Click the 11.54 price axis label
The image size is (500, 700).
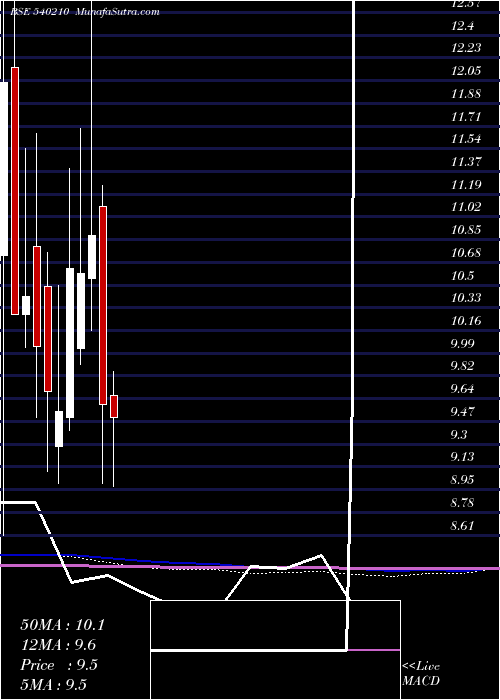pyautogui.click(x=467, y=139)
